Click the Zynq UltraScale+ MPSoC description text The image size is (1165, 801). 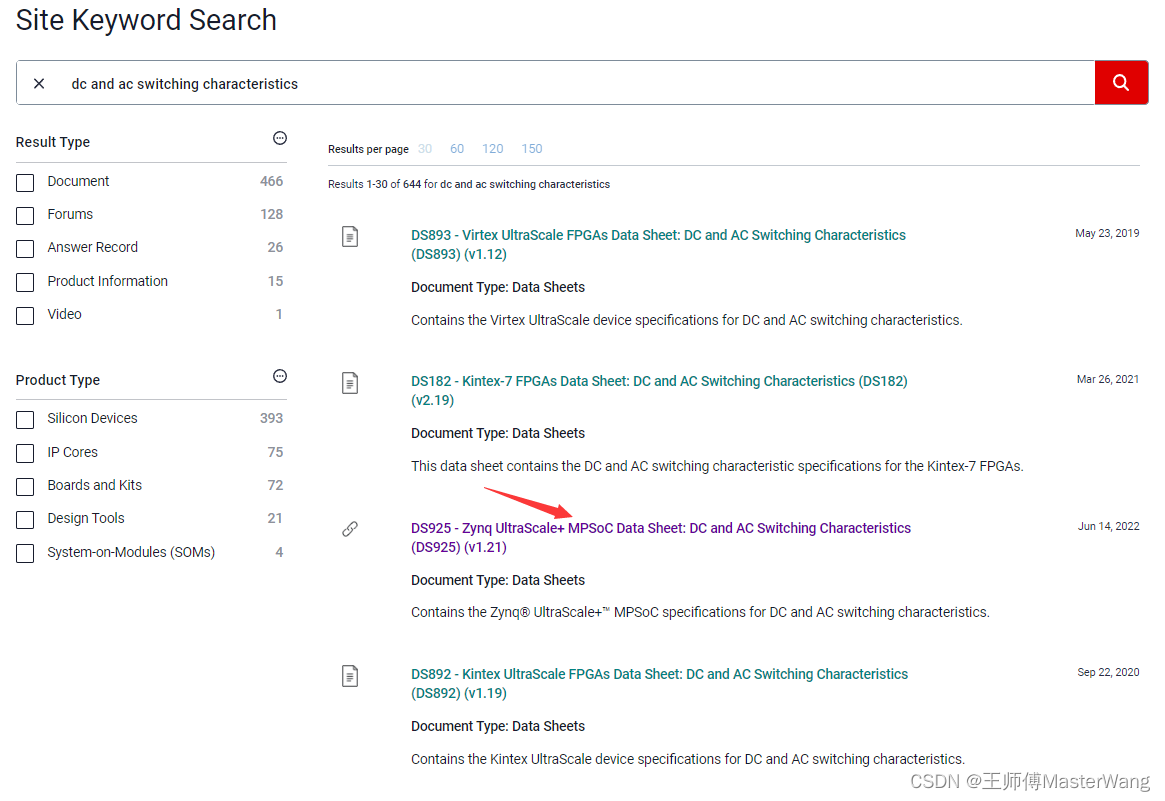point(700,612)
